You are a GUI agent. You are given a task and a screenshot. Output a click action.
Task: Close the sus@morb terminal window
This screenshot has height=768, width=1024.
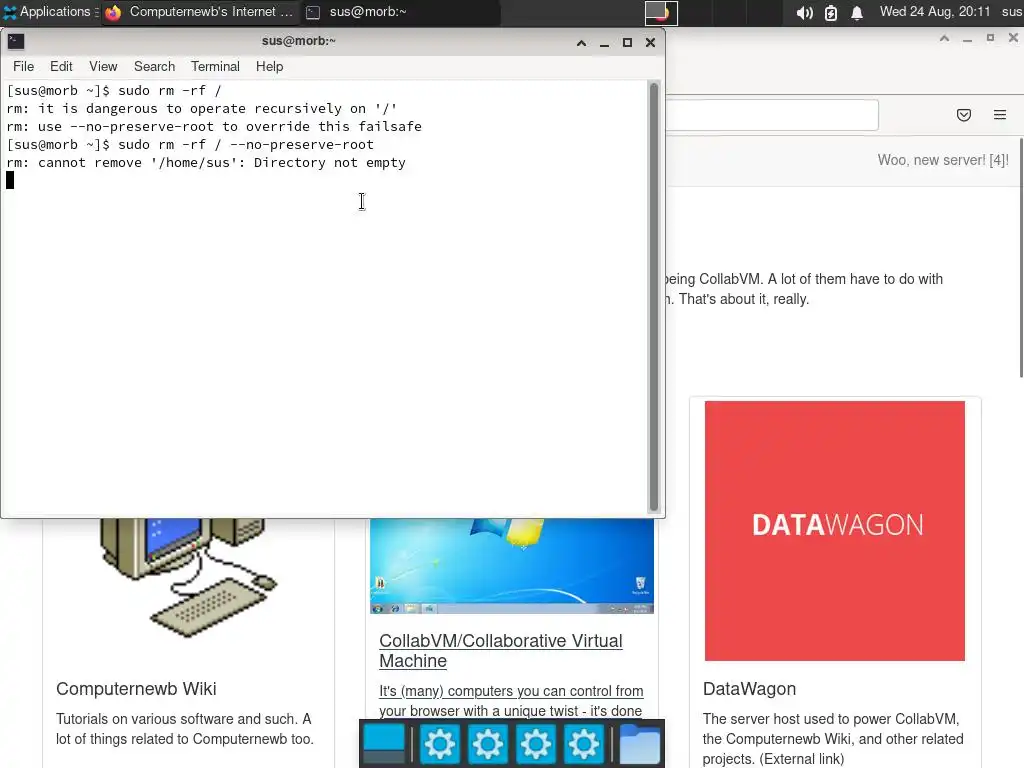click(x=650, y=43)
